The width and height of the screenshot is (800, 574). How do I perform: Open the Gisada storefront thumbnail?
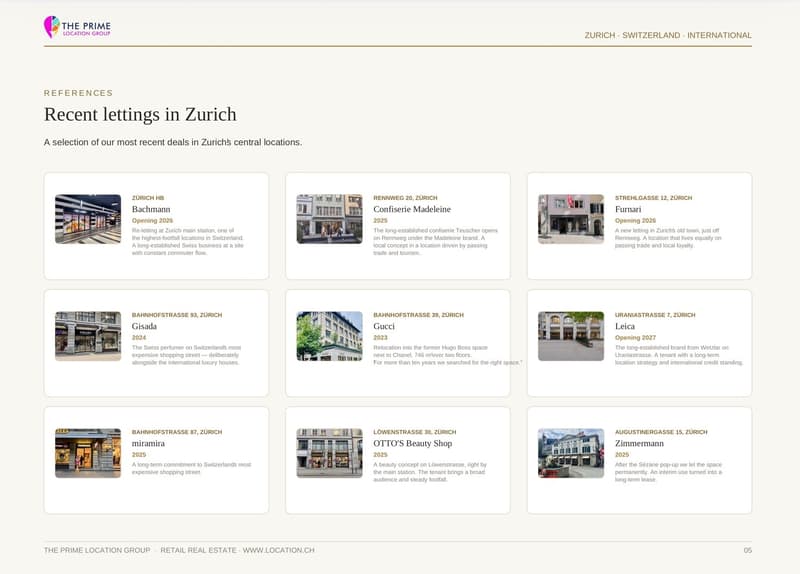pyautogui.click(x=88, y=336)
